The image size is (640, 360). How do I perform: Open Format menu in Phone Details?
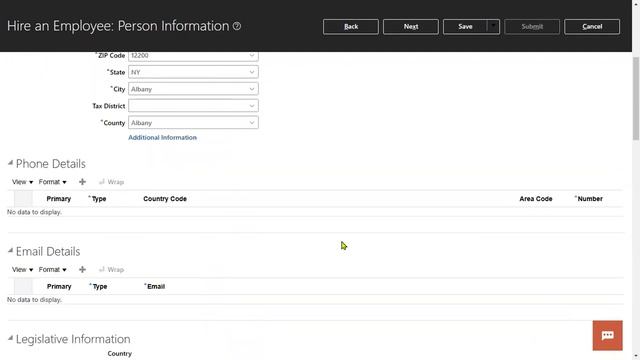(x=53, y=182)
